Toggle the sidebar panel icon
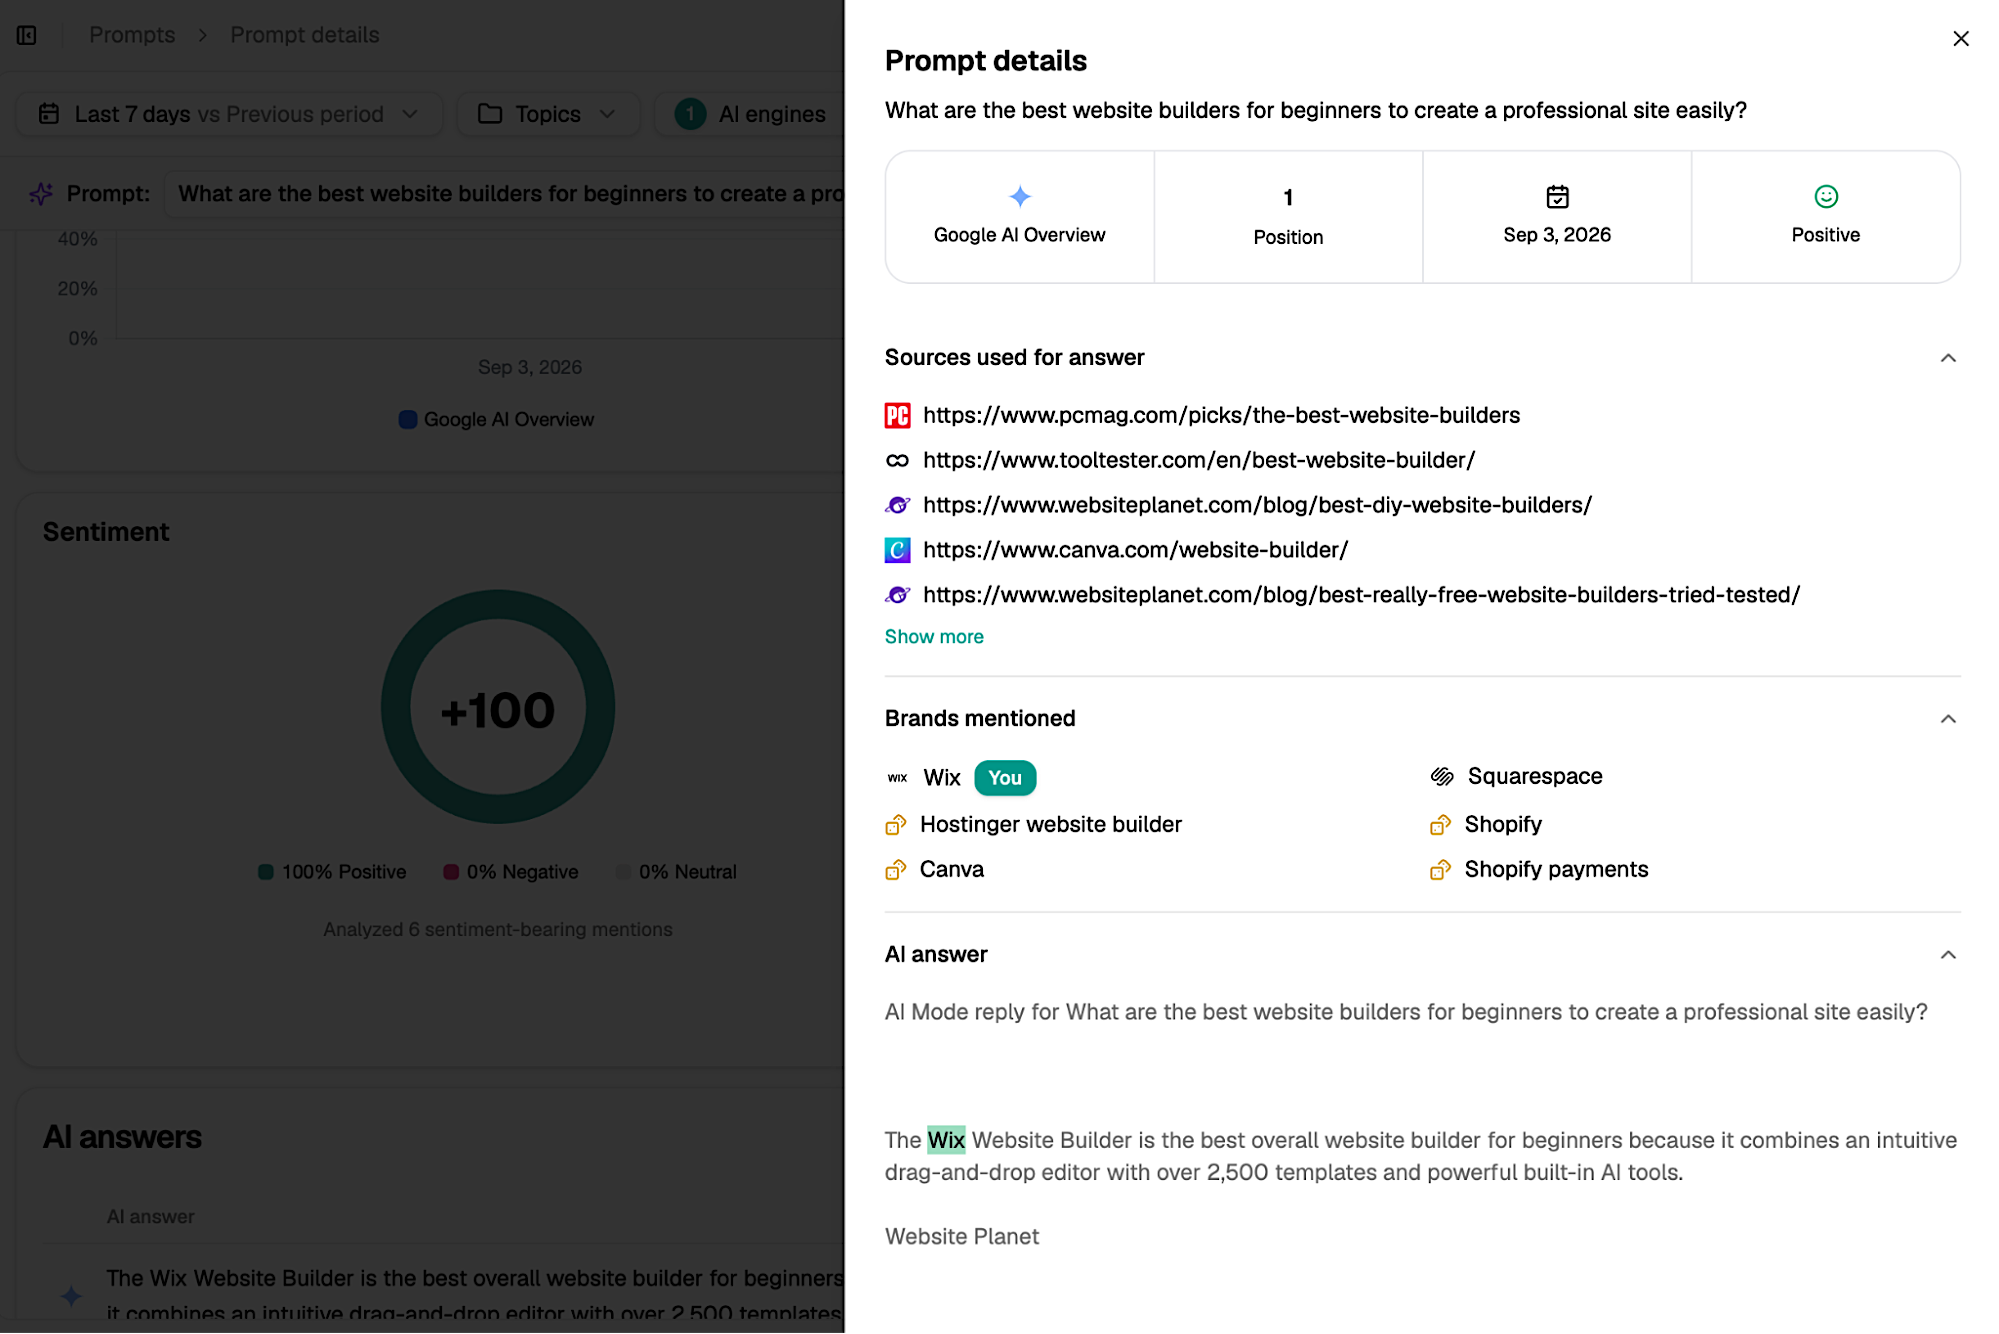Viewport: 1999px width, 1334px height. tap(27, 35)
